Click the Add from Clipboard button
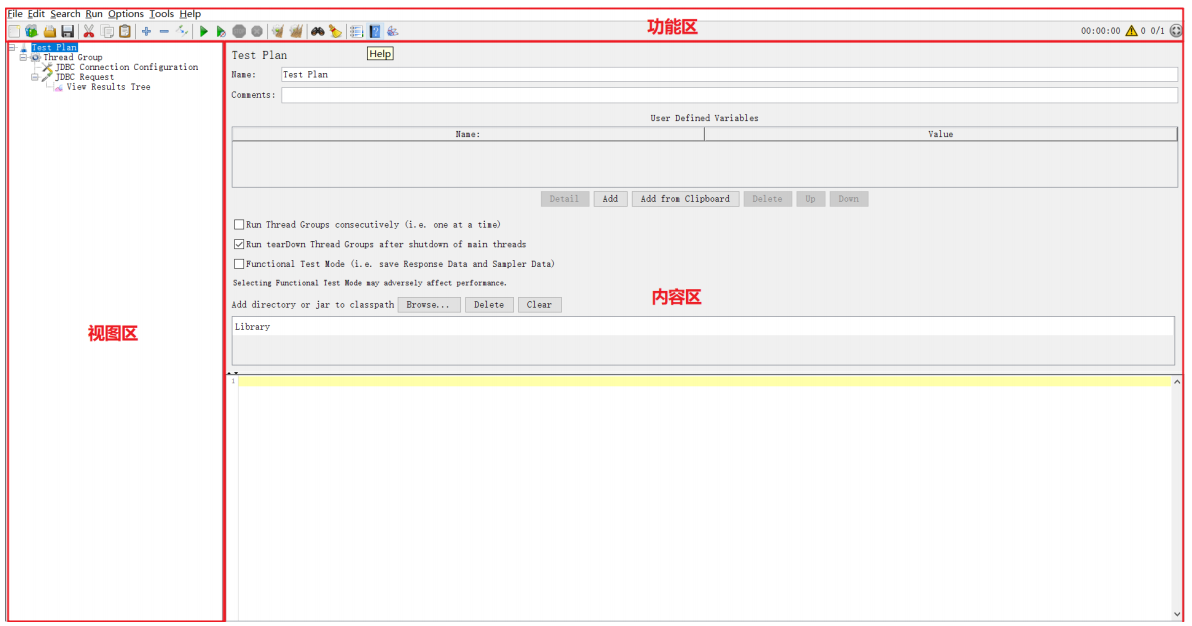This screenshot has width=1192, height=626. tap(685, 199)
